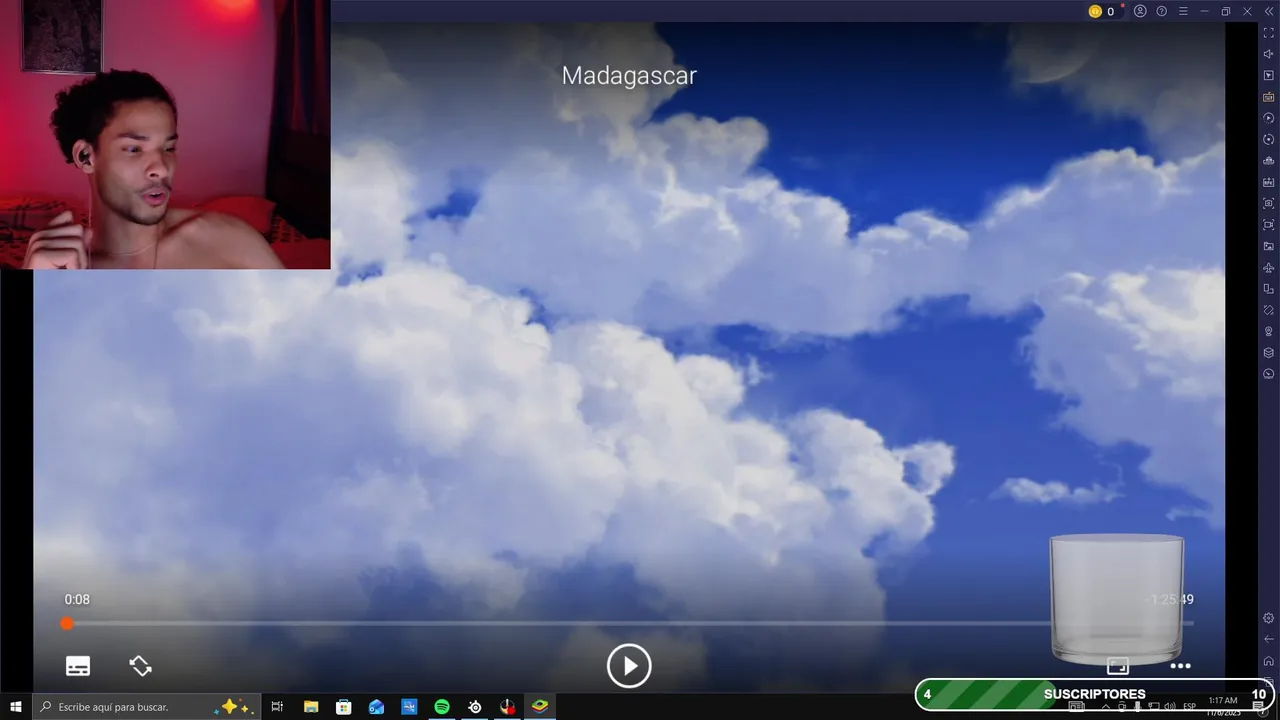Screen dimensions: 1280x720
Task: Click the BlueStacks volume speaker icon
Action: (1269, 54)
